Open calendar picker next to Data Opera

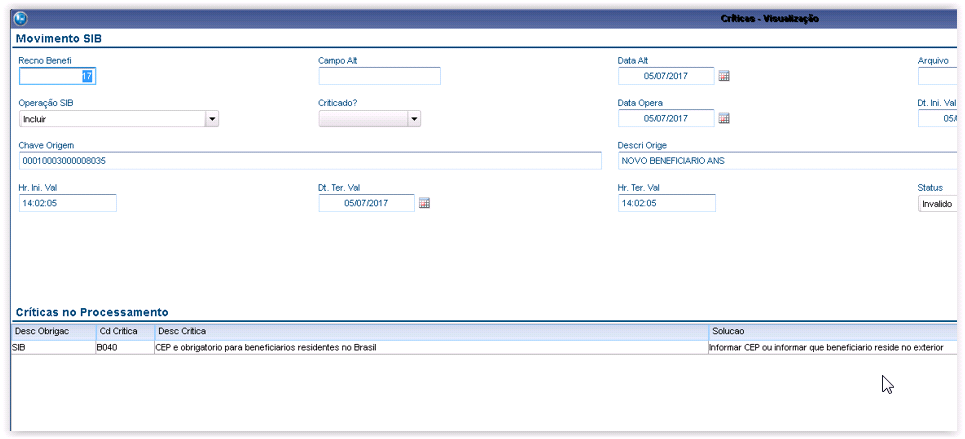[724, 118]
